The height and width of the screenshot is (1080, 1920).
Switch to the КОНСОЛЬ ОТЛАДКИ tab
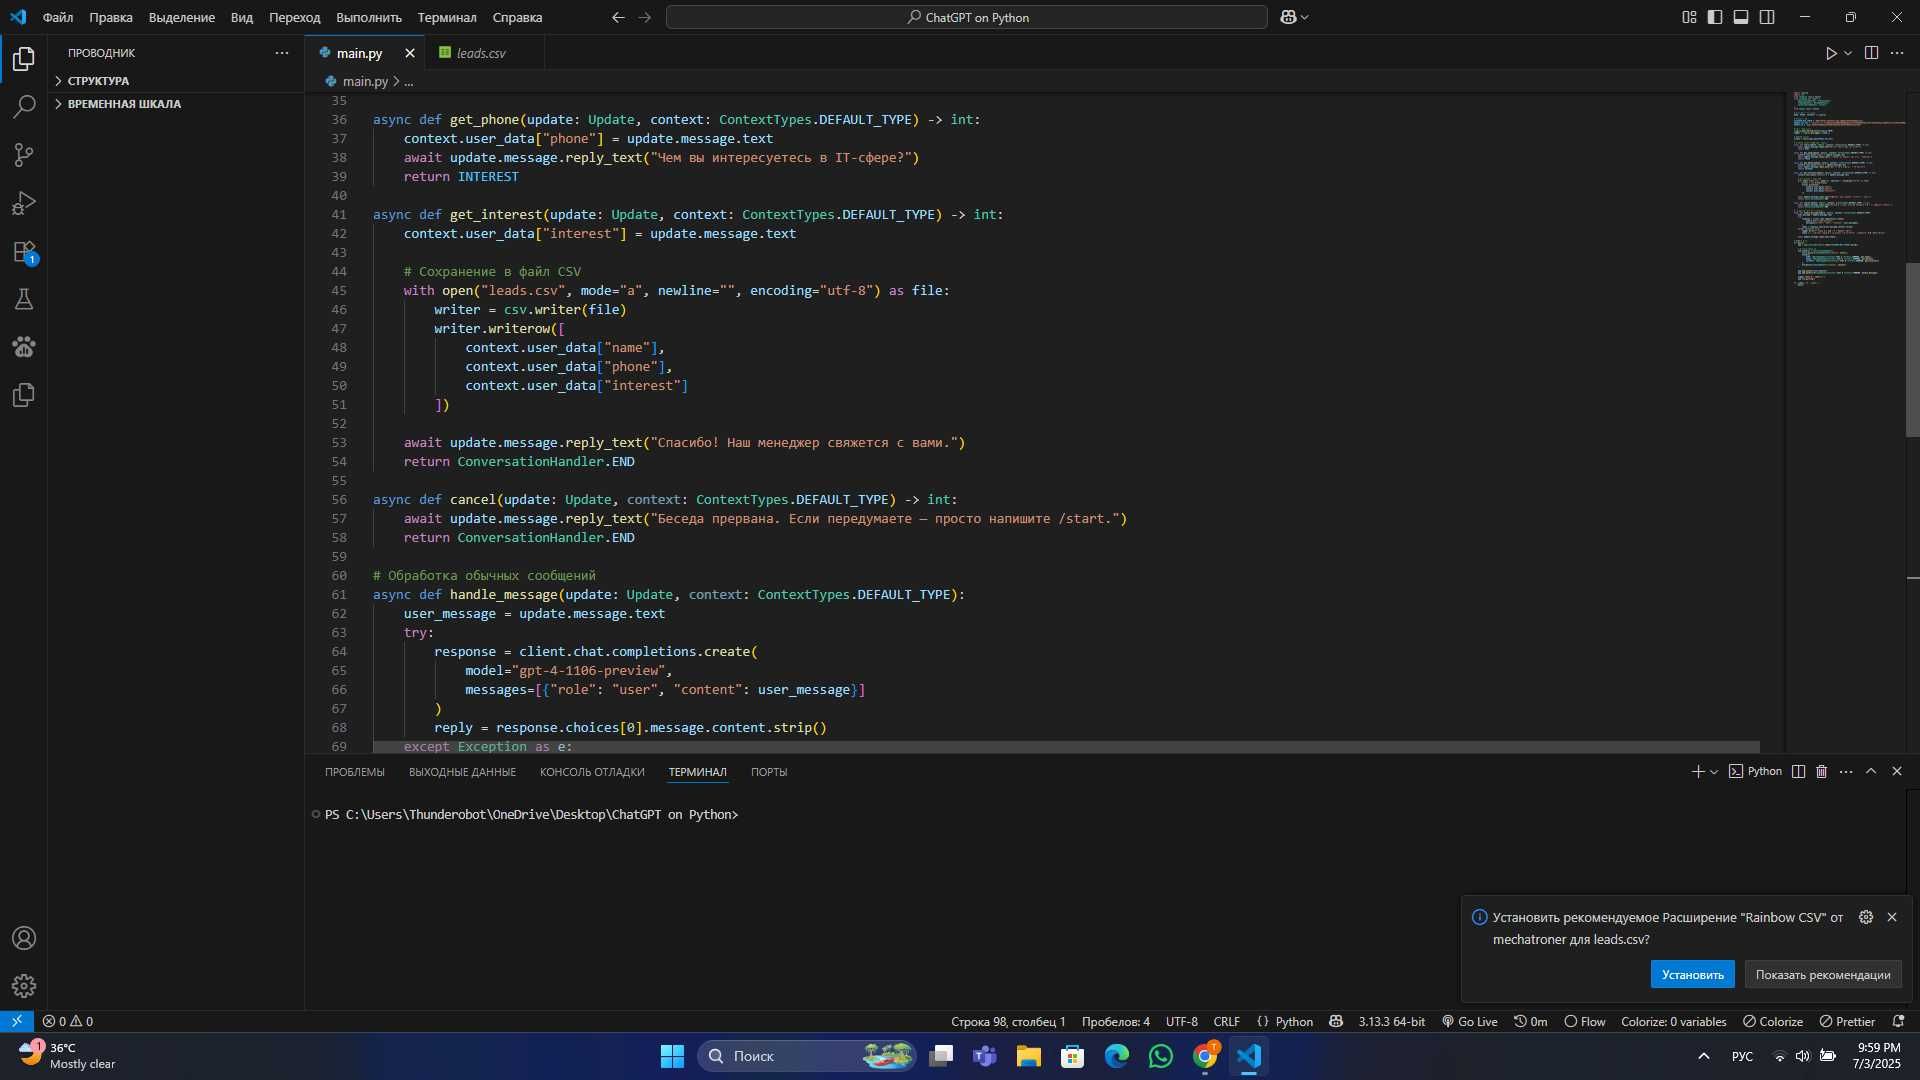point(592,772)
